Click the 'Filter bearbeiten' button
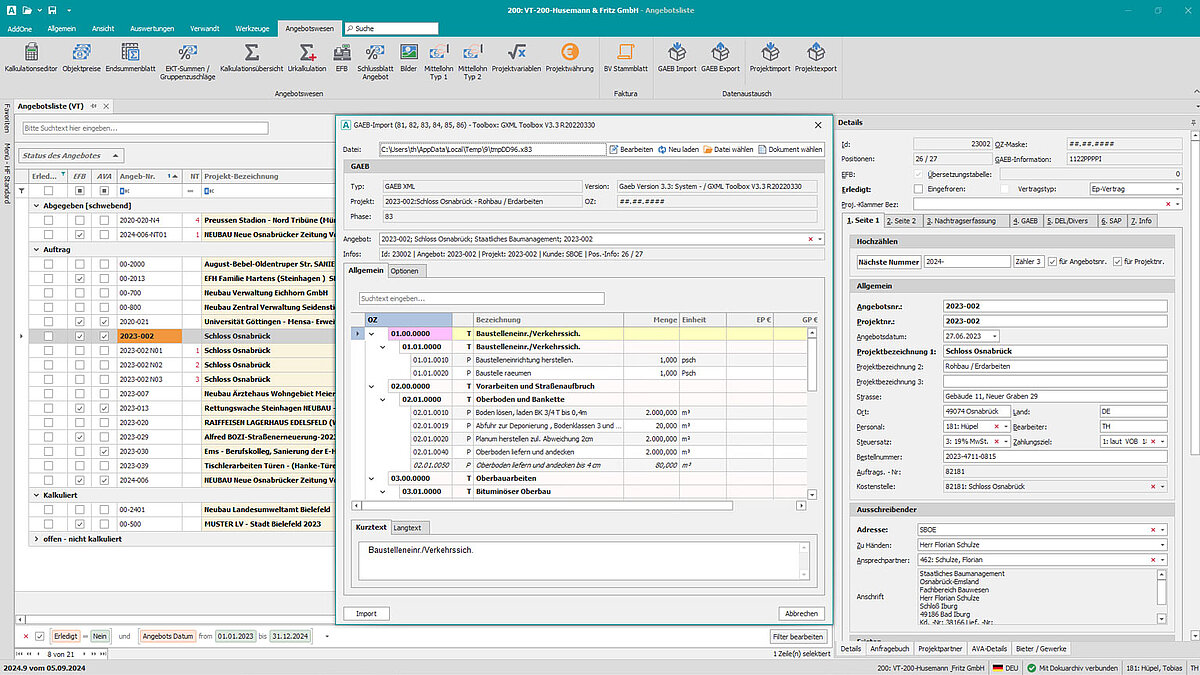This screenshot has width=1200, height=675. [798, 636]
